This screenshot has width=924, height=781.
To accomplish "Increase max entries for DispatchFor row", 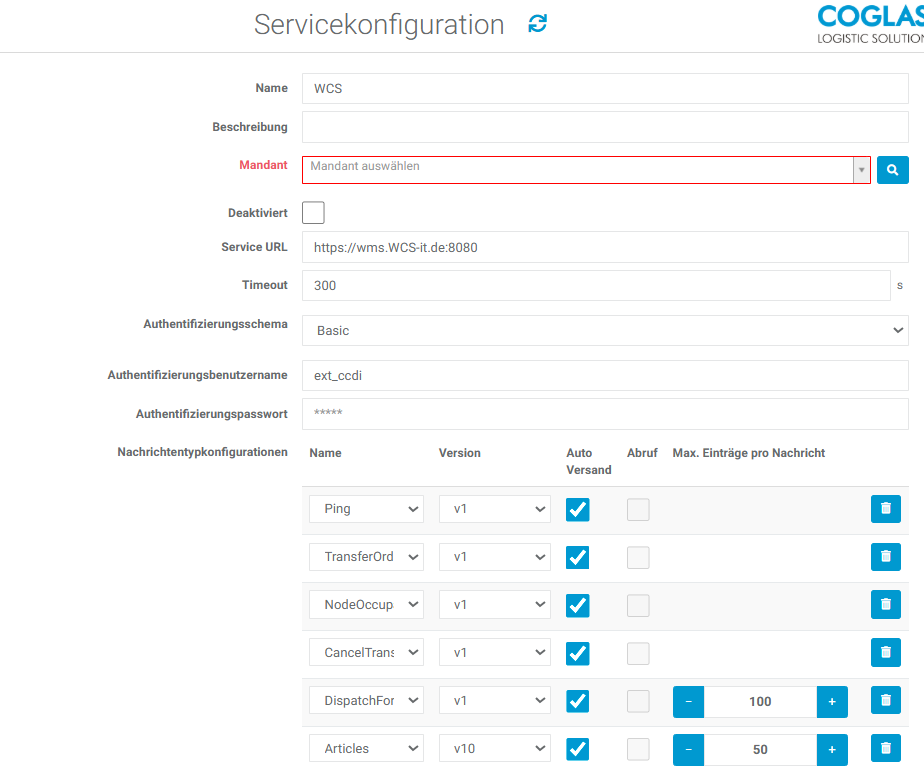I will [x=832, y=702].
